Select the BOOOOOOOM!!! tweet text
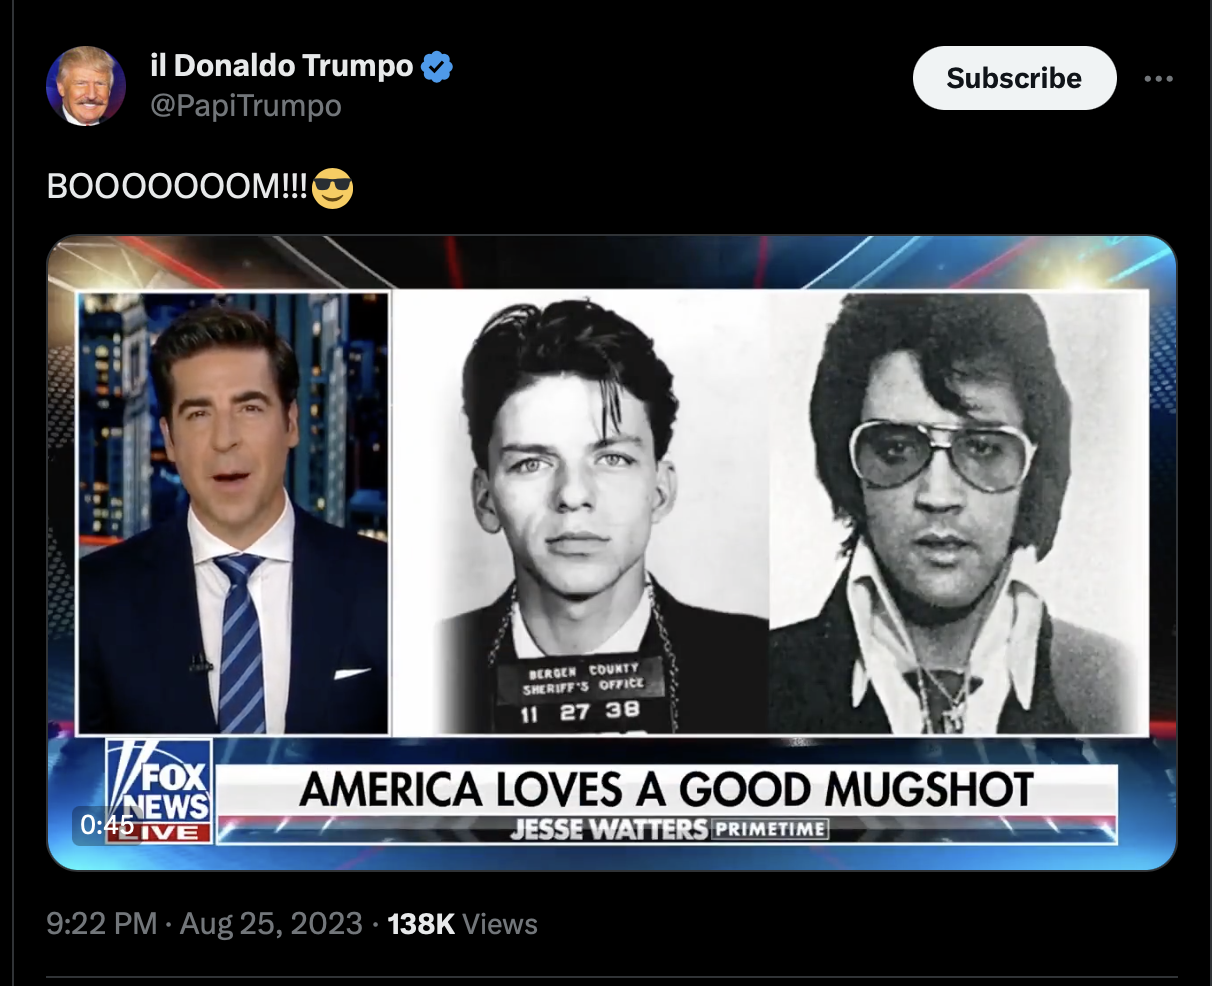 tap(178, 188)
